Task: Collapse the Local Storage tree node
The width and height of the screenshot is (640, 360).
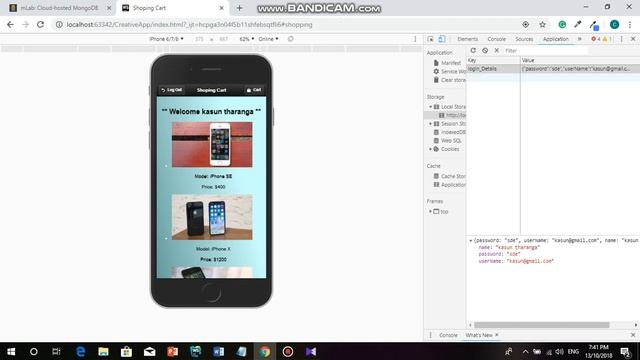Action: 430,107
